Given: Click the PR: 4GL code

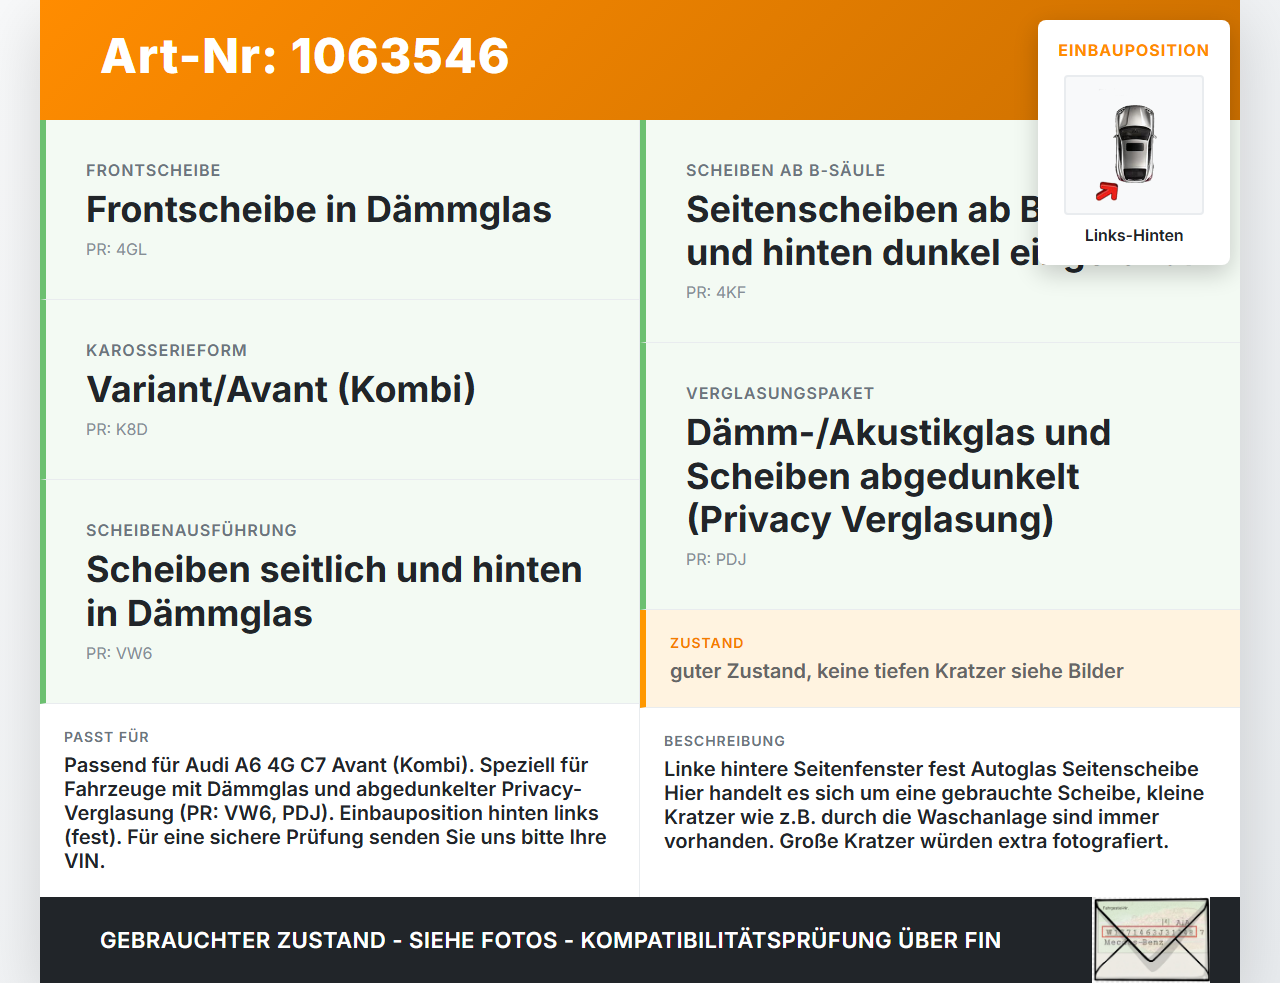Looking at the screenshot, I should 116,249.
